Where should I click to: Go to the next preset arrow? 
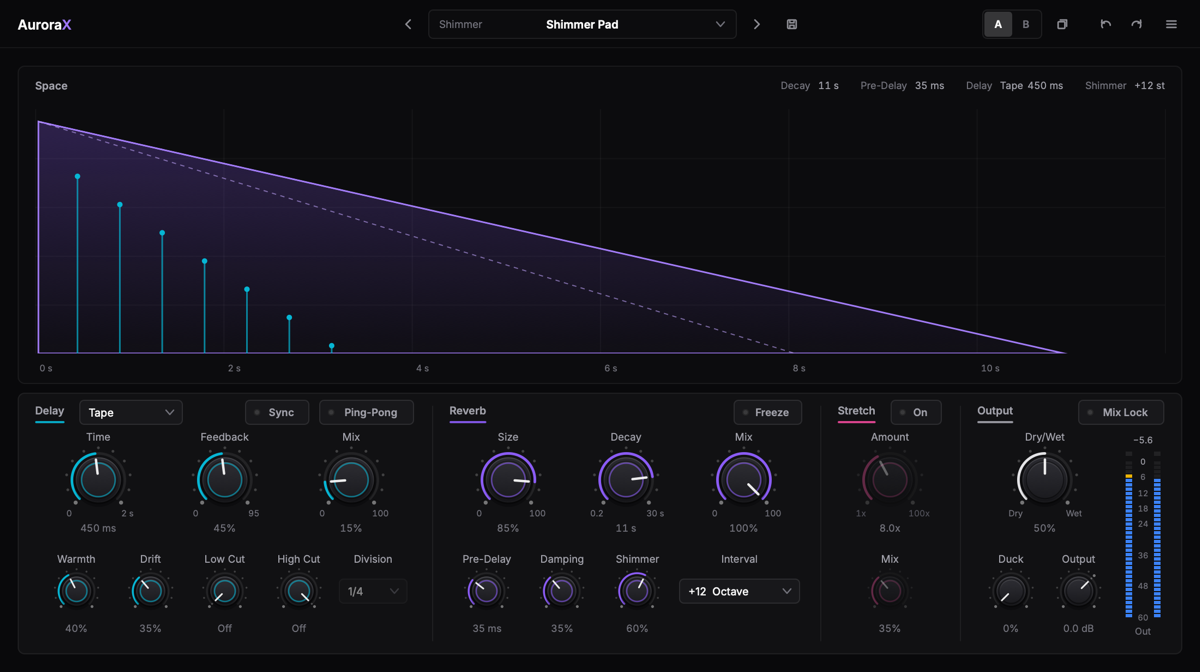(x=757, y=24)
